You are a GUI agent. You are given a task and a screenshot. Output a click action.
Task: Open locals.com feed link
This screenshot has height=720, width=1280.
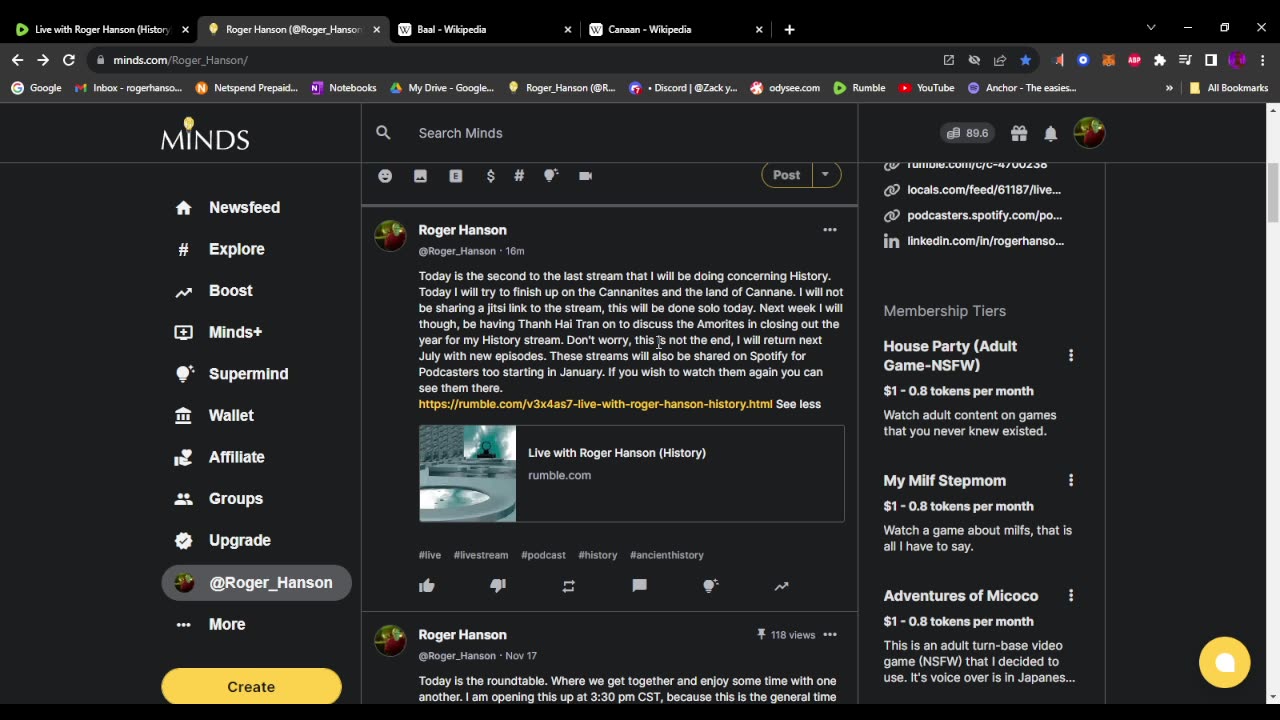click(983, 190)
